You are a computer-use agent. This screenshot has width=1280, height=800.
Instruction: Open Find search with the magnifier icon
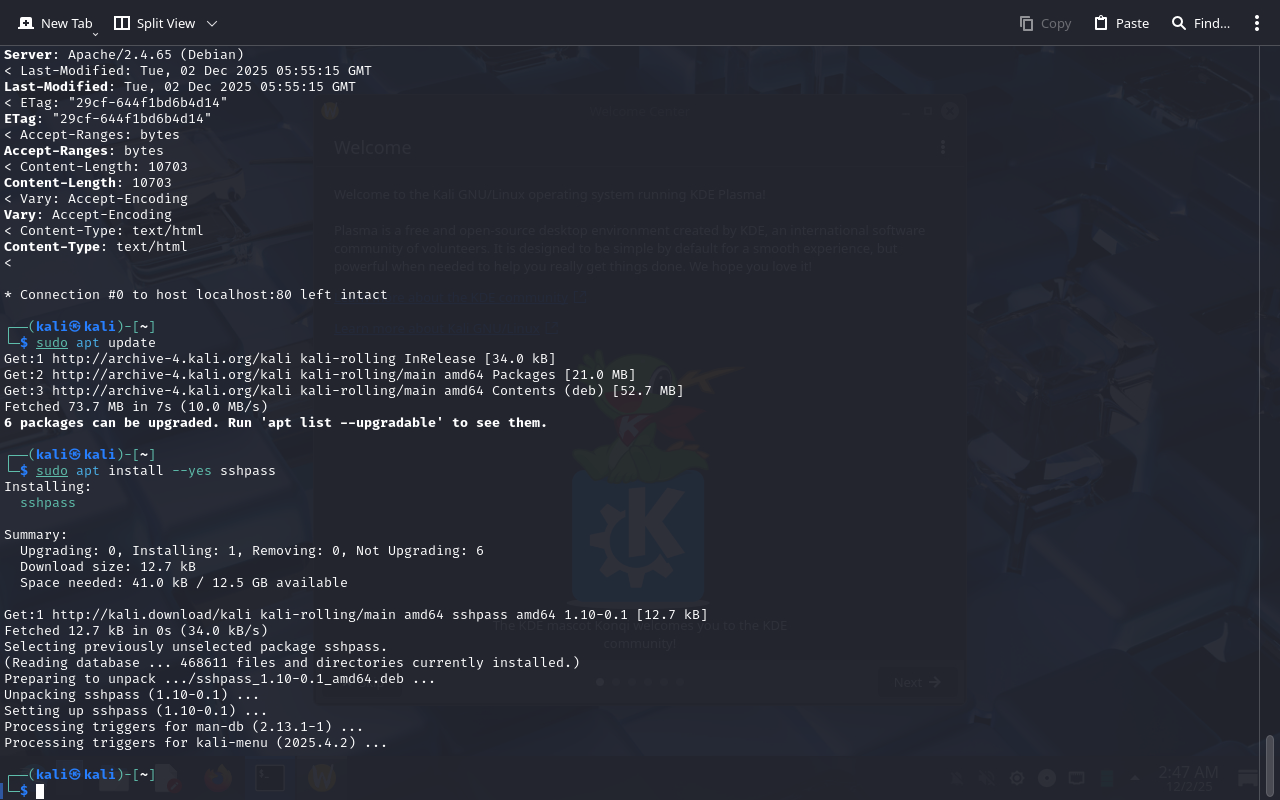[x=1179, y=23]
